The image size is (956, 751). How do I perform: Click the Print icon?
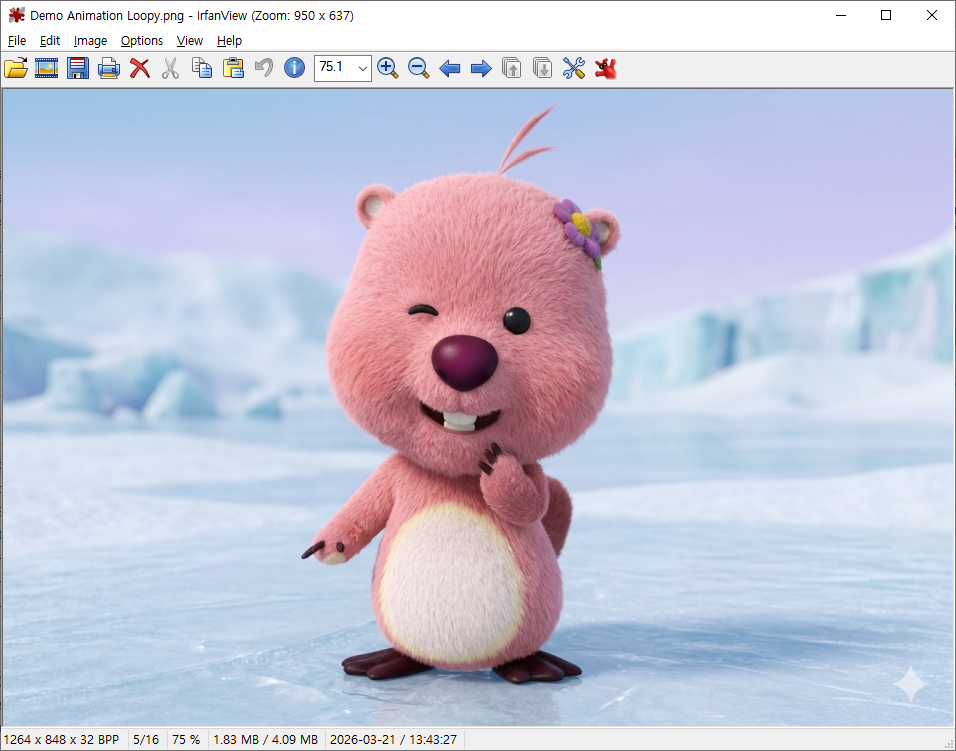[x=109, y=68]
